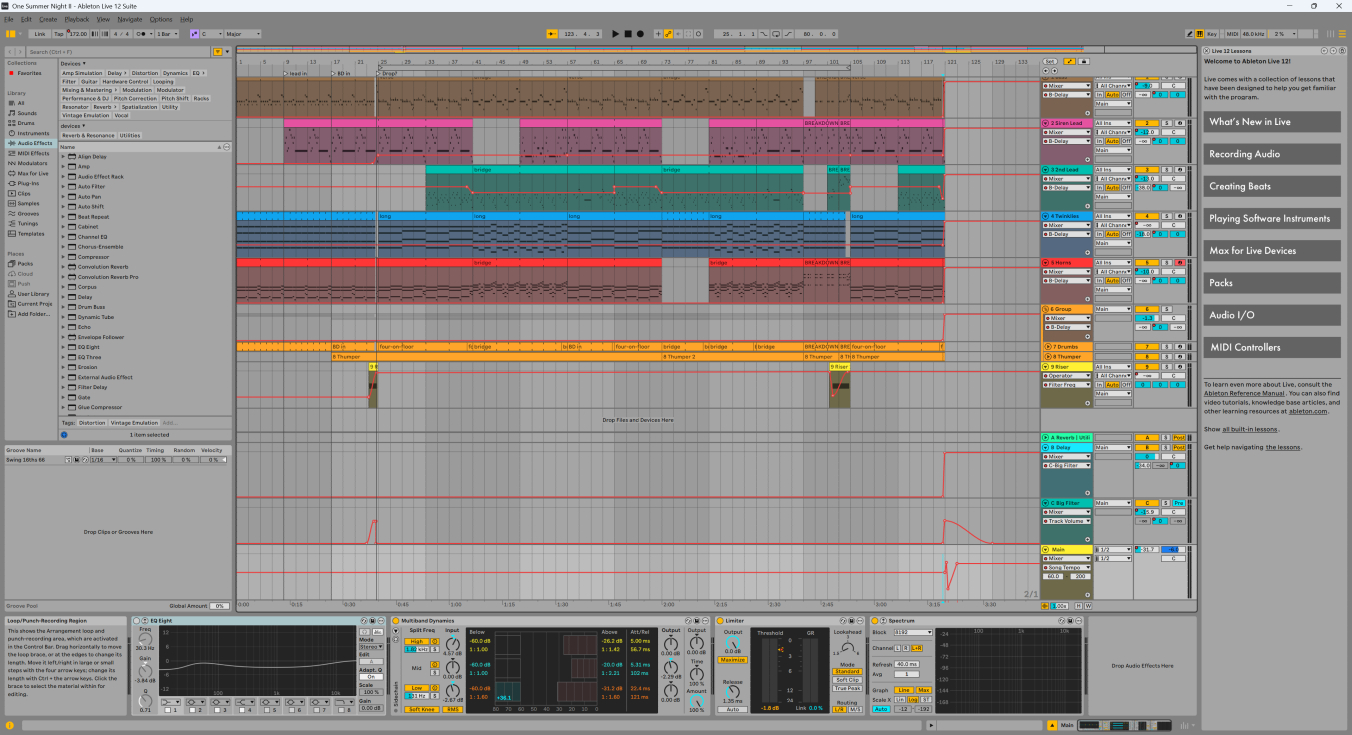Open User Library in browser Places
Screen dimensions: 1352x735
tap(33, 294)
